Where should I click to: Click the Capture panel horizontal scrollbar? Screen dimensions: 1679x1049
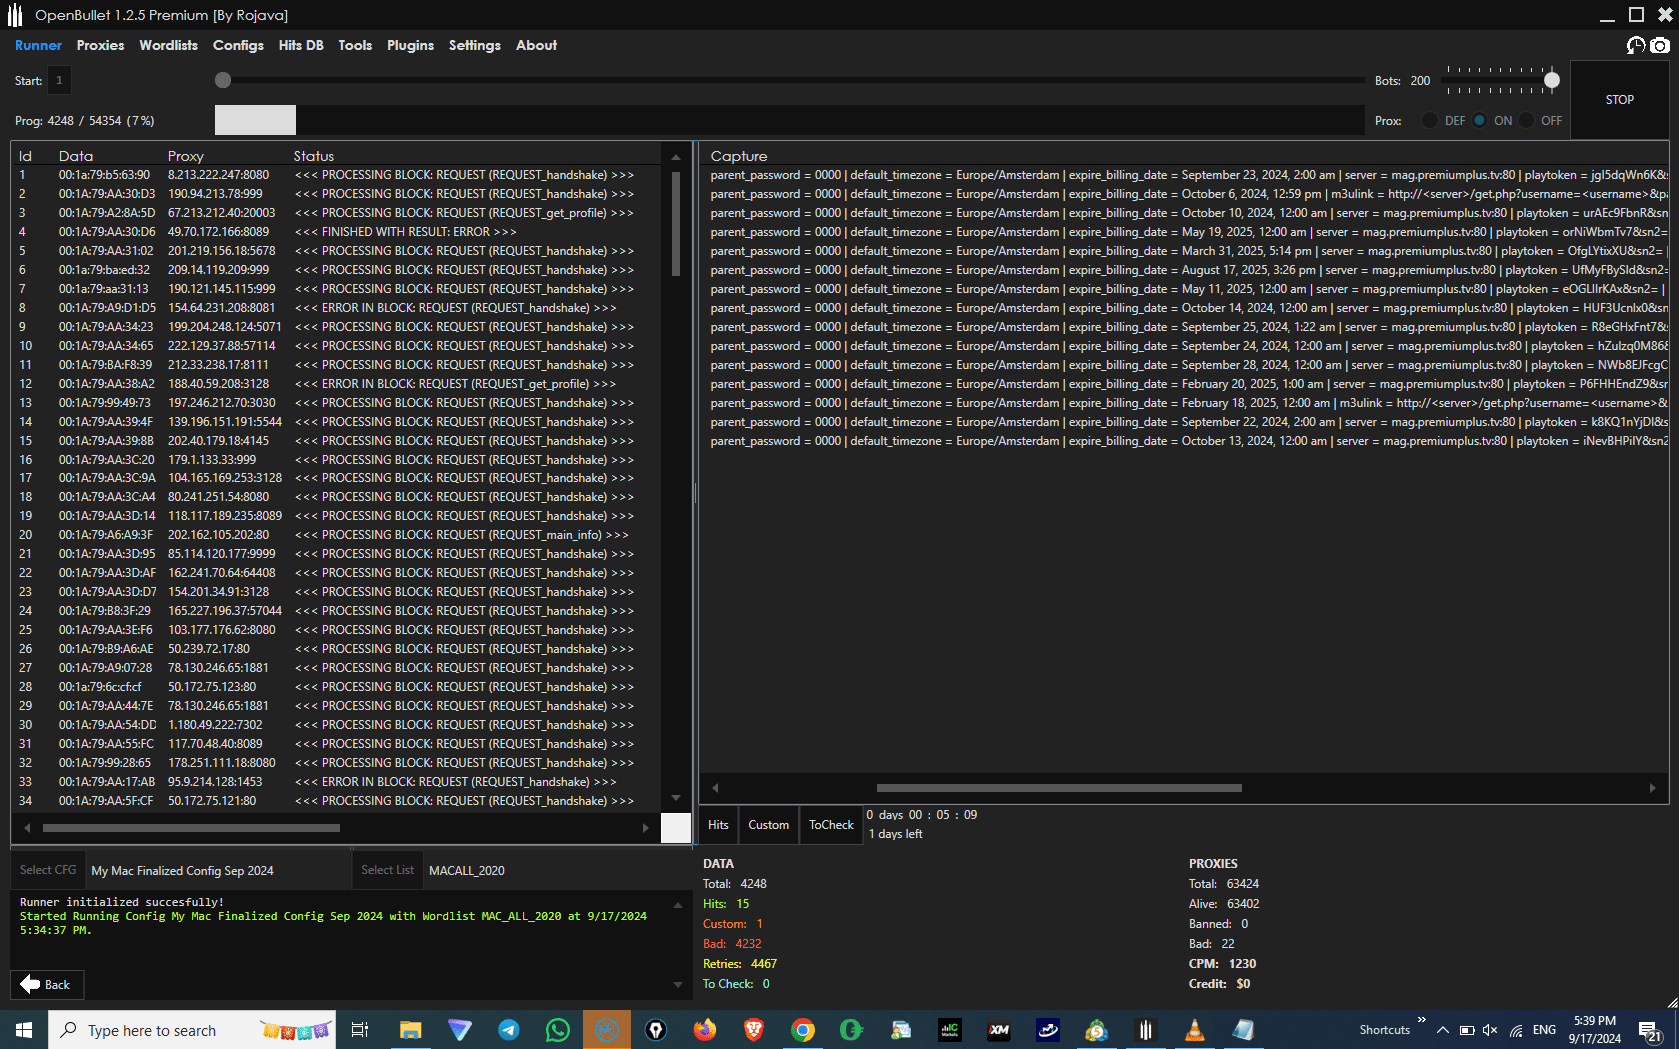(x=1059, y=788)
